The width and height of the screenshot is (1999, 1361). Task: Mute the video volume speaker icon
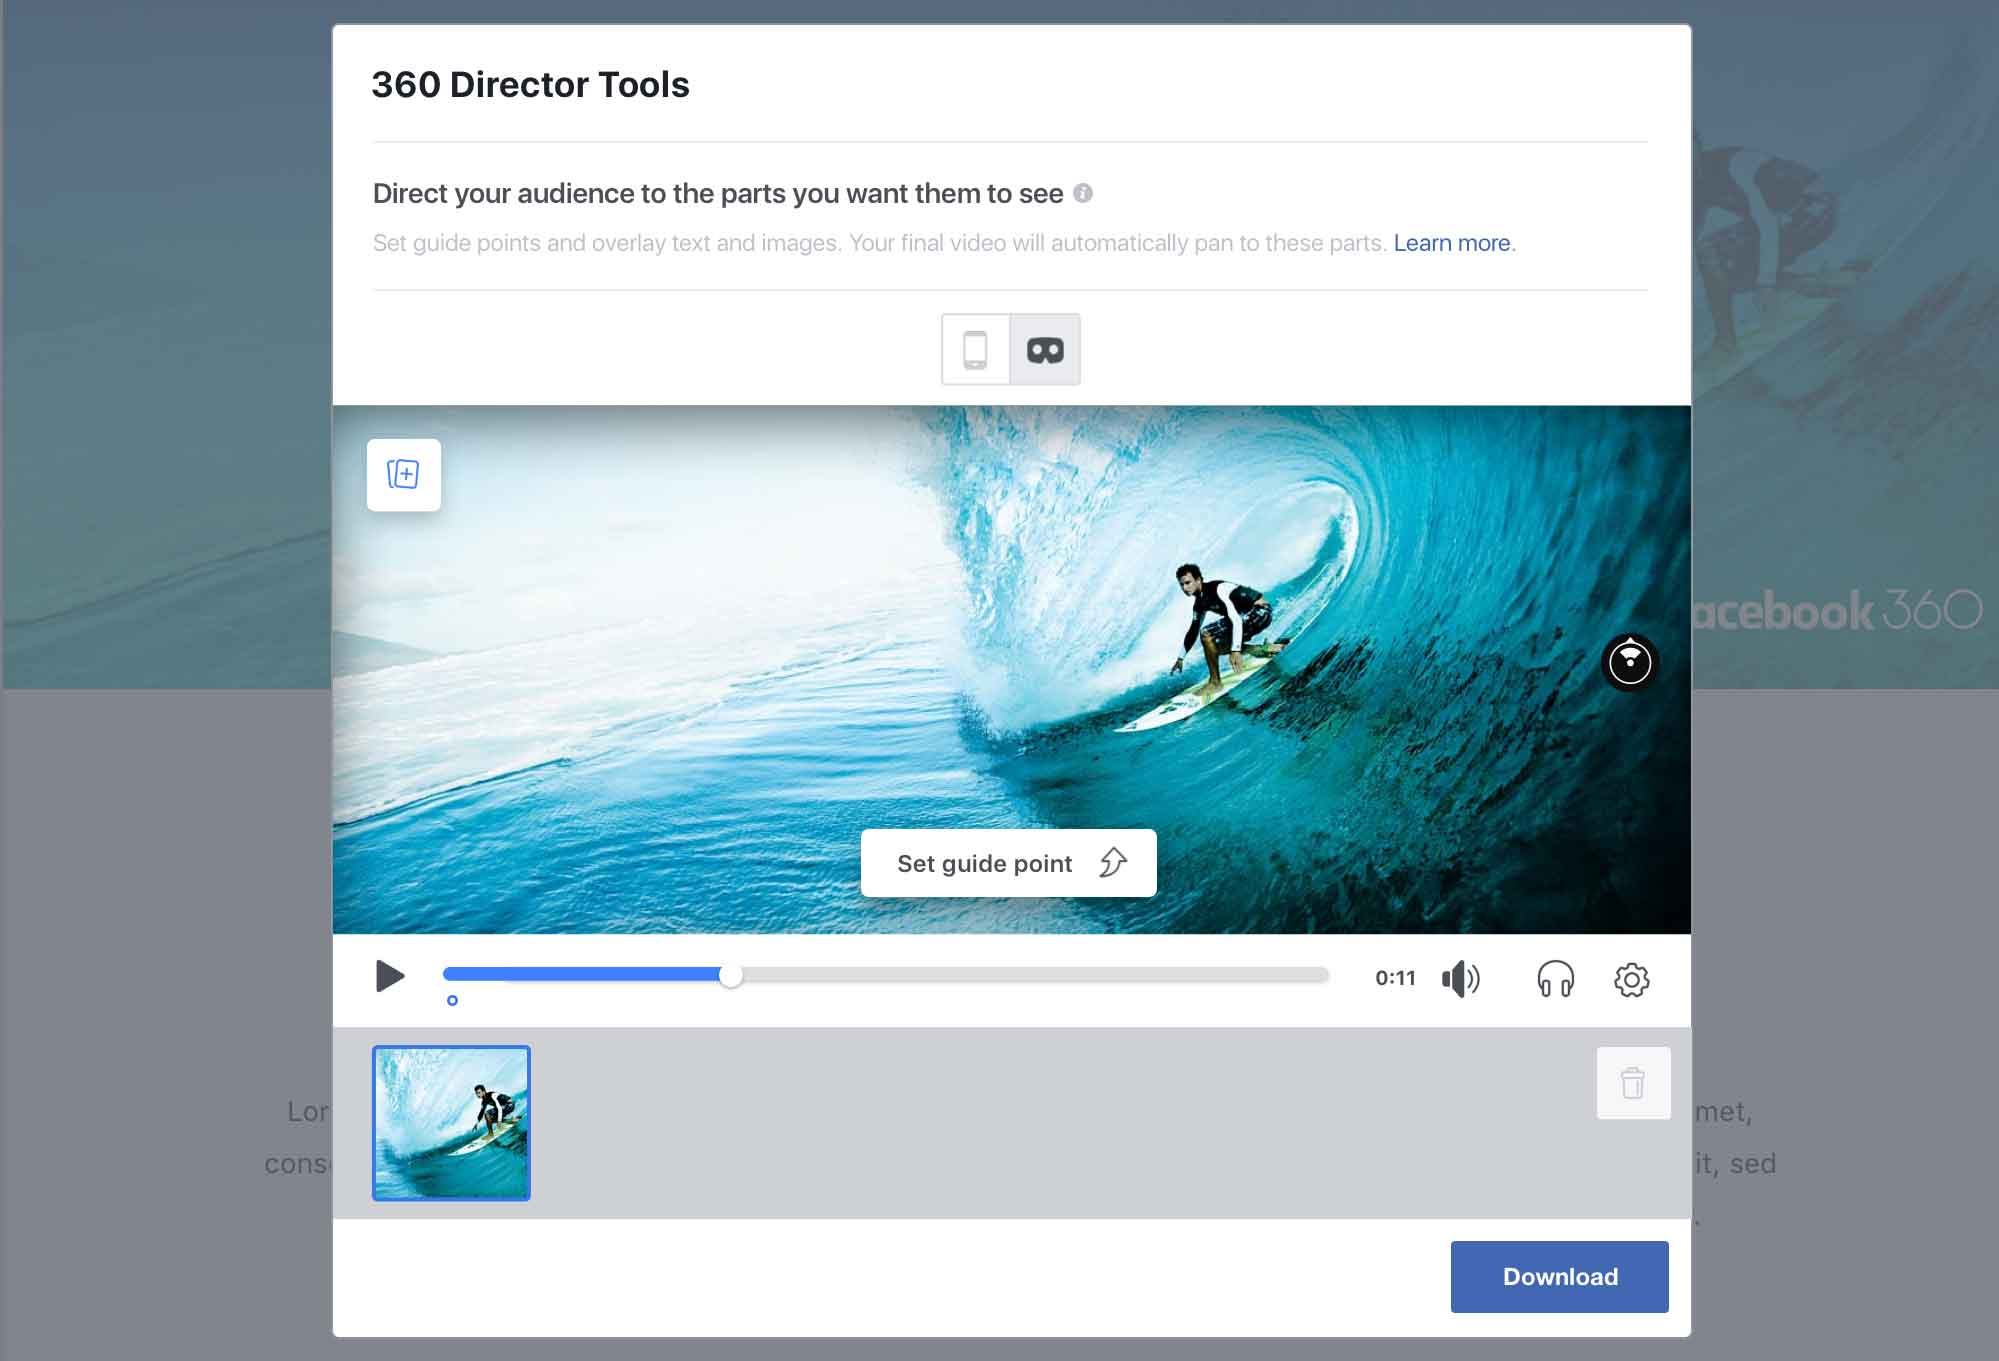point(1461,979)
